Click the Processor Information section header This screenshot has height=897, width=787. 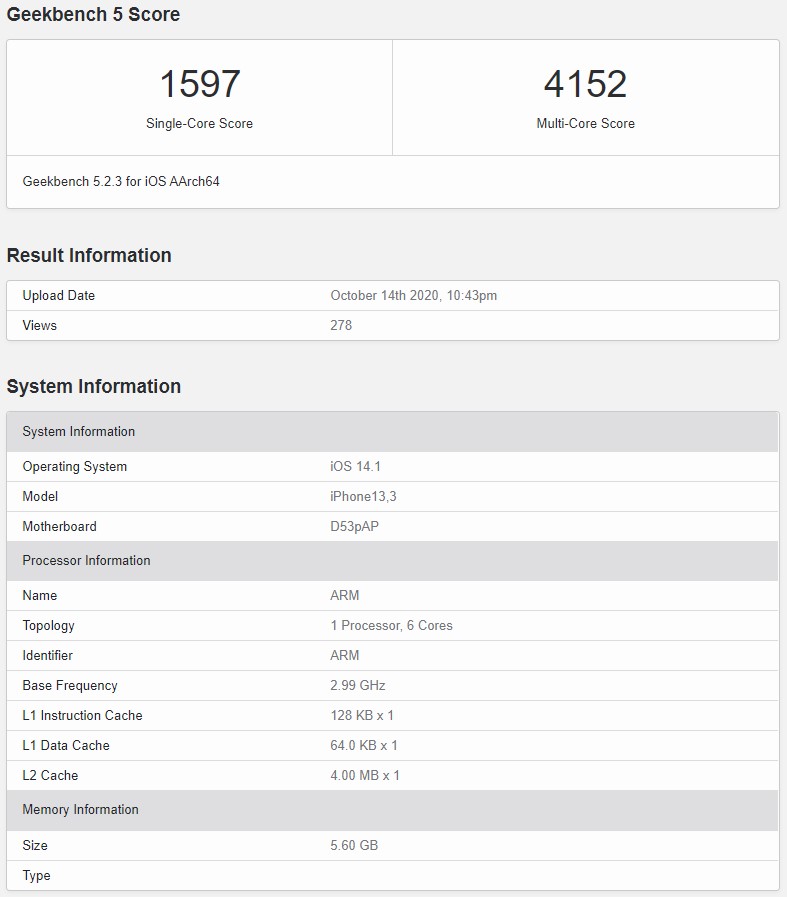[392, 561]
